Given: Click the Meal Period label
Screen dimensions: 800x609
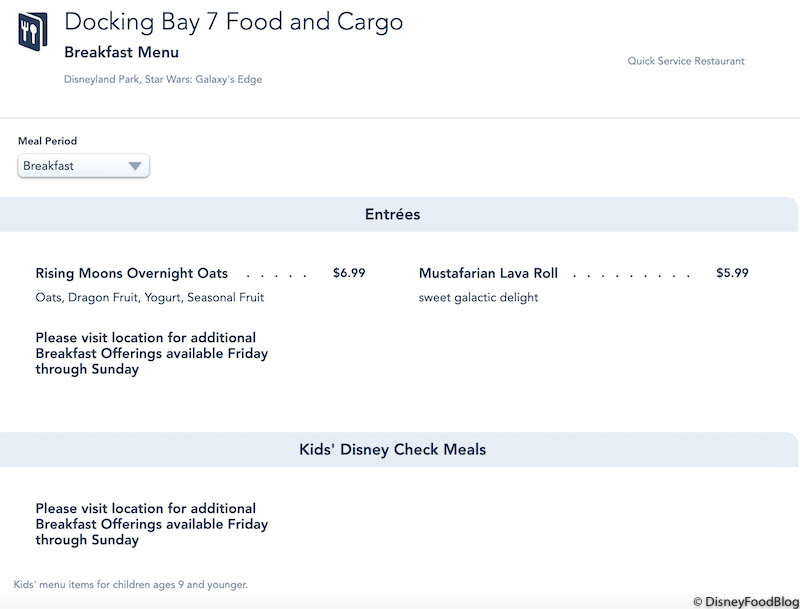Looking at the screenshot, I should tap(47, 141).
